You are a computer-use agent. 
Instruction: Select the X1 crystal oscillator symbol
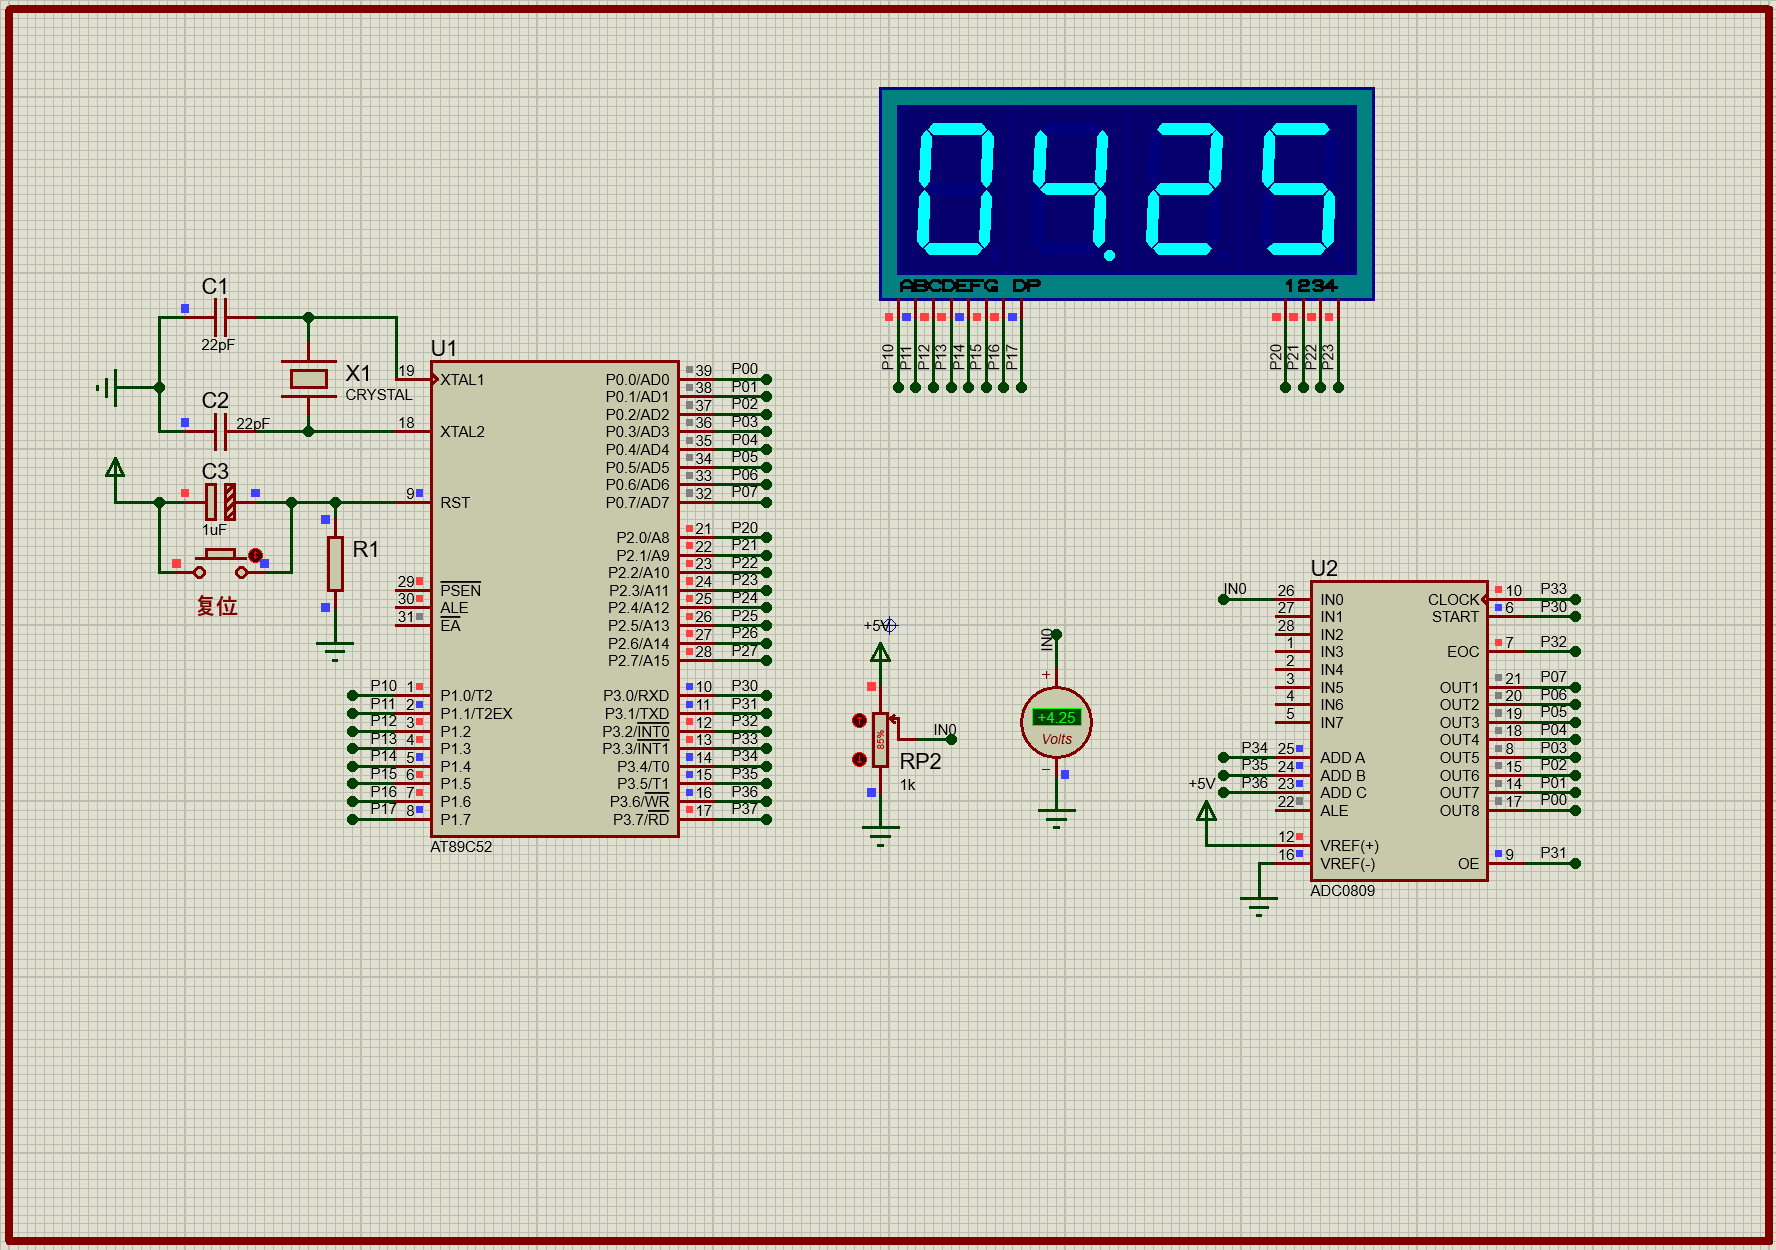309,379
